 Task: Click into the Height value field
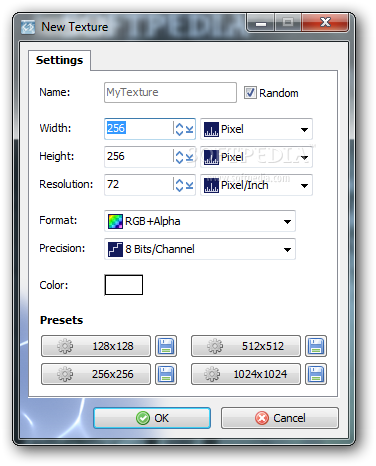[x=138, y=157]
